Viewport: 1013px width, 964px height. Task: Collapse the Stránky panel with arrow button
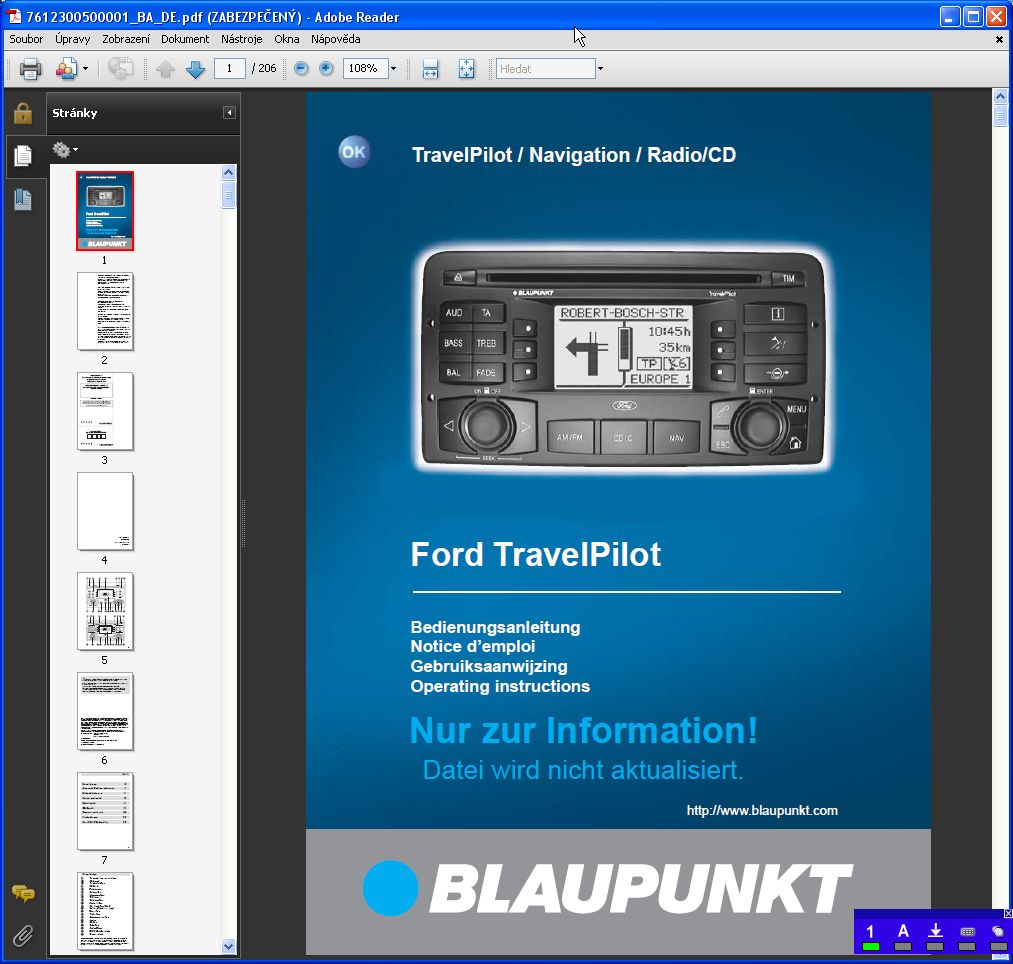click(x=229, y=113)
